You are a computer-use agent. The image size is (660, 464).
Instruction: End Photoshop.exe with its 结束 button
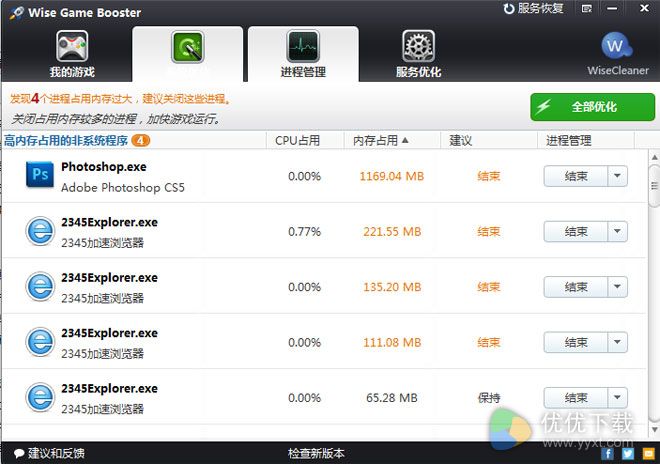tap(576, 176)
